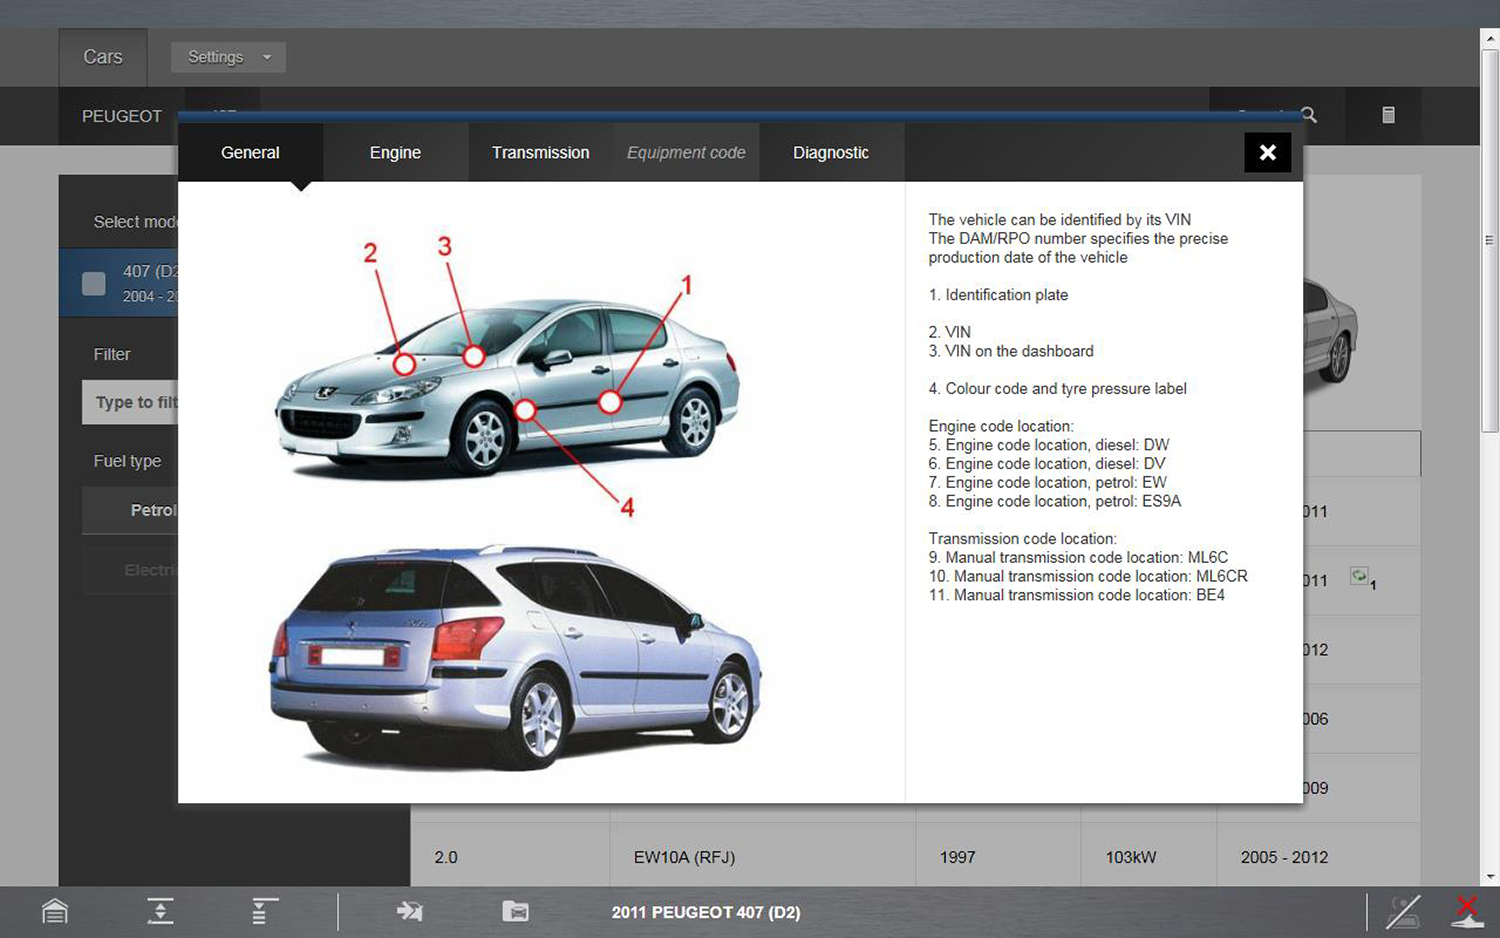
Task: Open the calculator icon in top bar
Action: 1388,115
